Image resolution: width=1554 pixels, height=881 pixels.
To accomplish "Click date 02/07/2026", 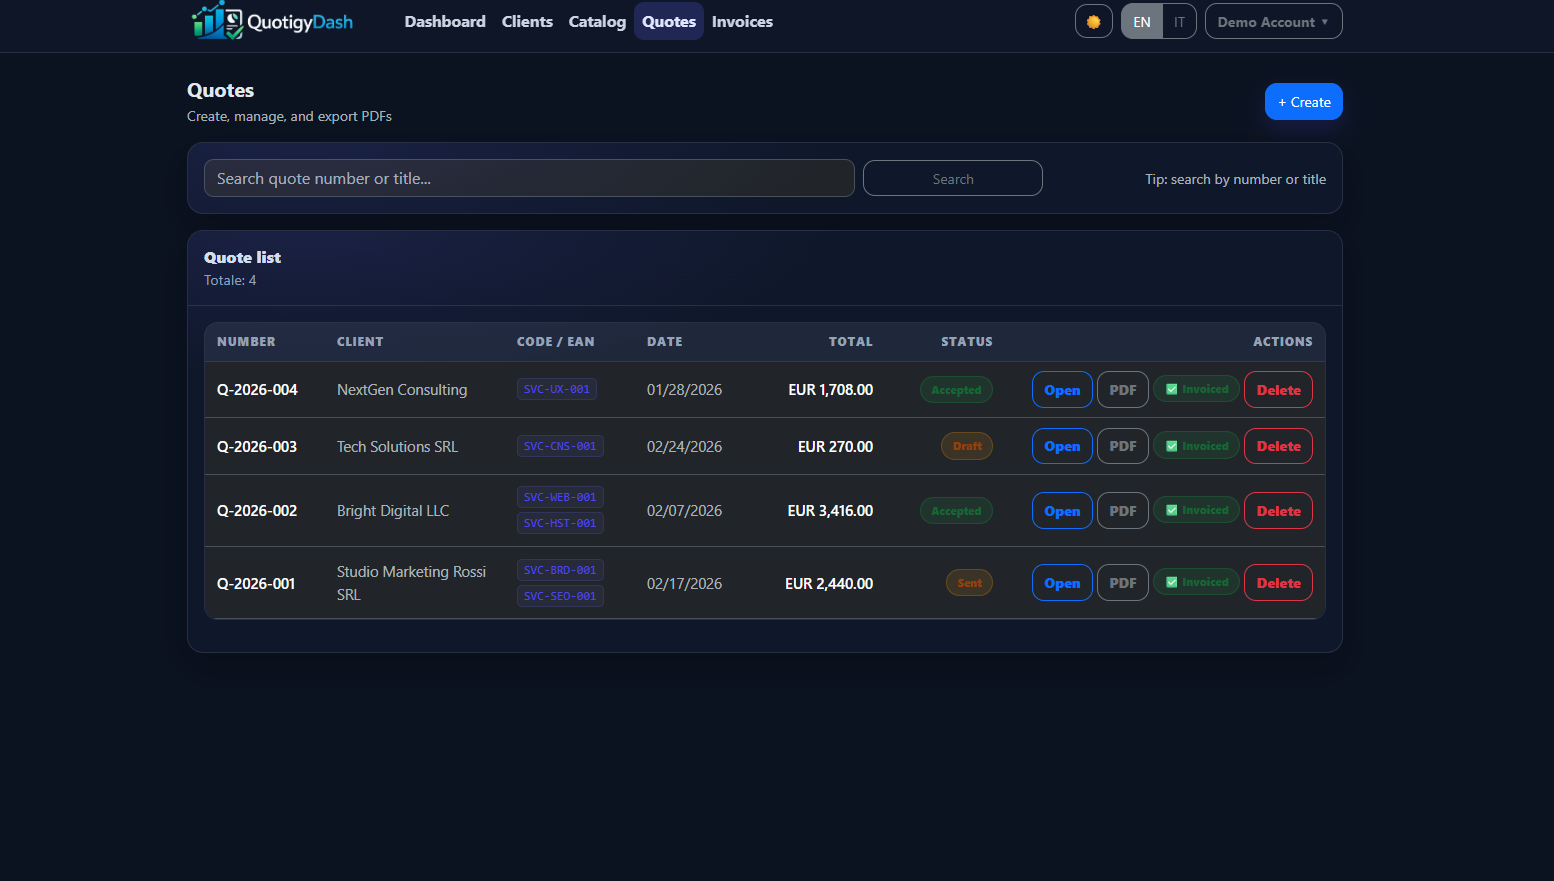I will (684, 511).
